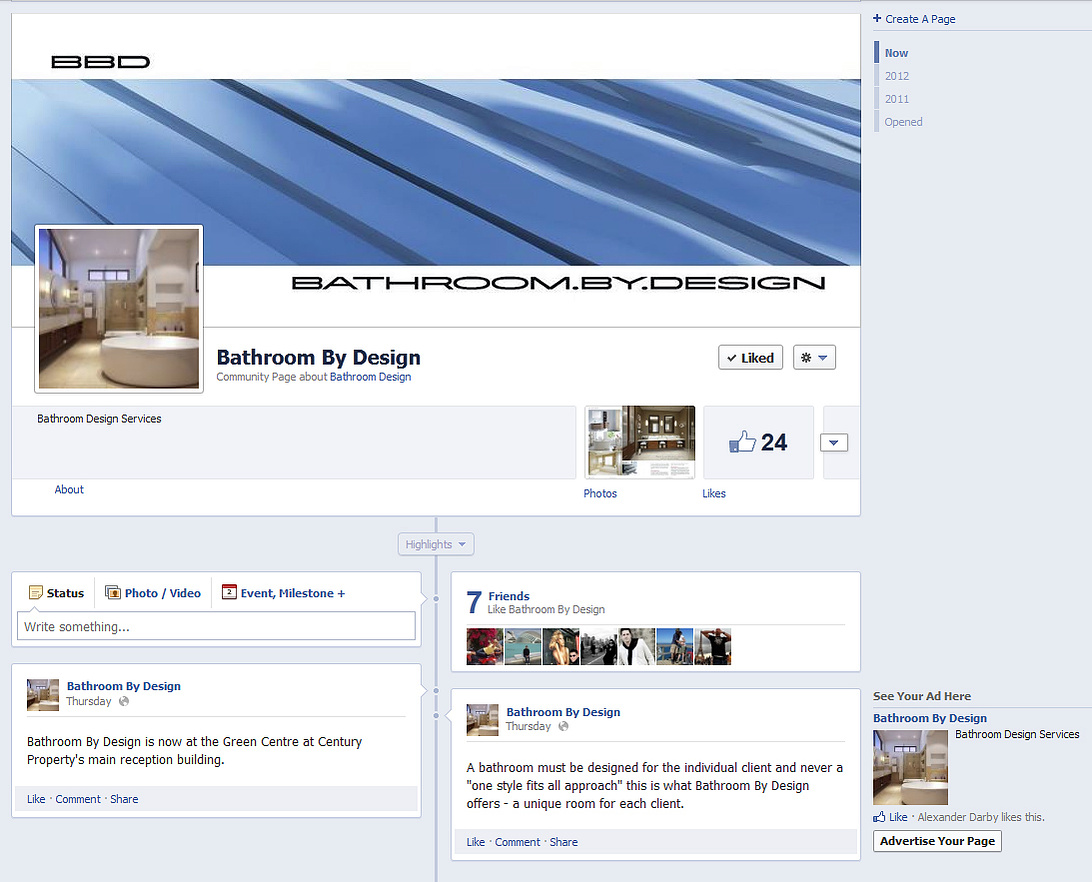
Task: Jump to 2012 in timeline
Action: click(x=897, y=76)
